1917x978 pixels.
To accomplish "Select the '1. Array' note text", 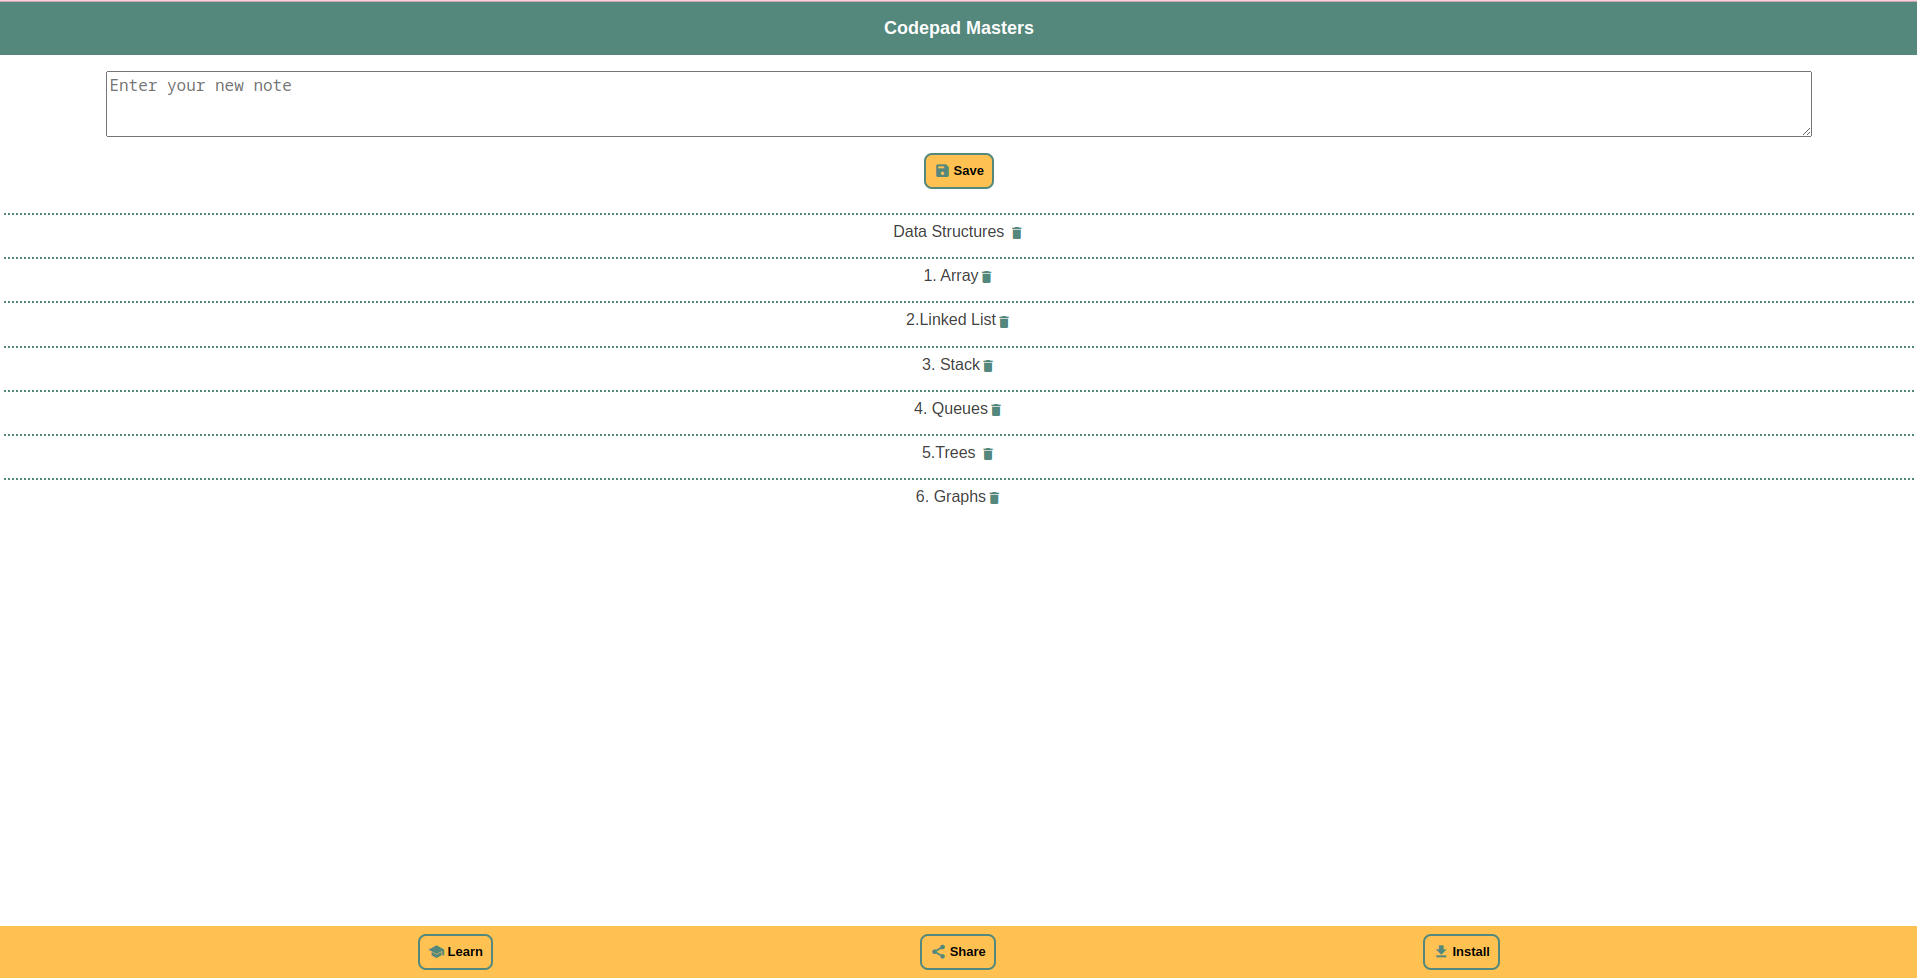I will click(x=950, y=276).
